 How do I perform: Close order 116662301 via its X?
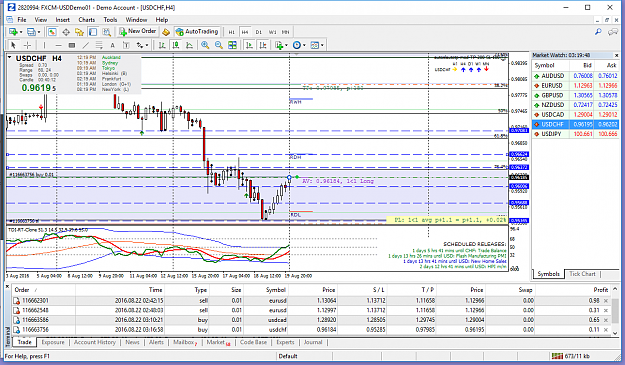(606, 300)
